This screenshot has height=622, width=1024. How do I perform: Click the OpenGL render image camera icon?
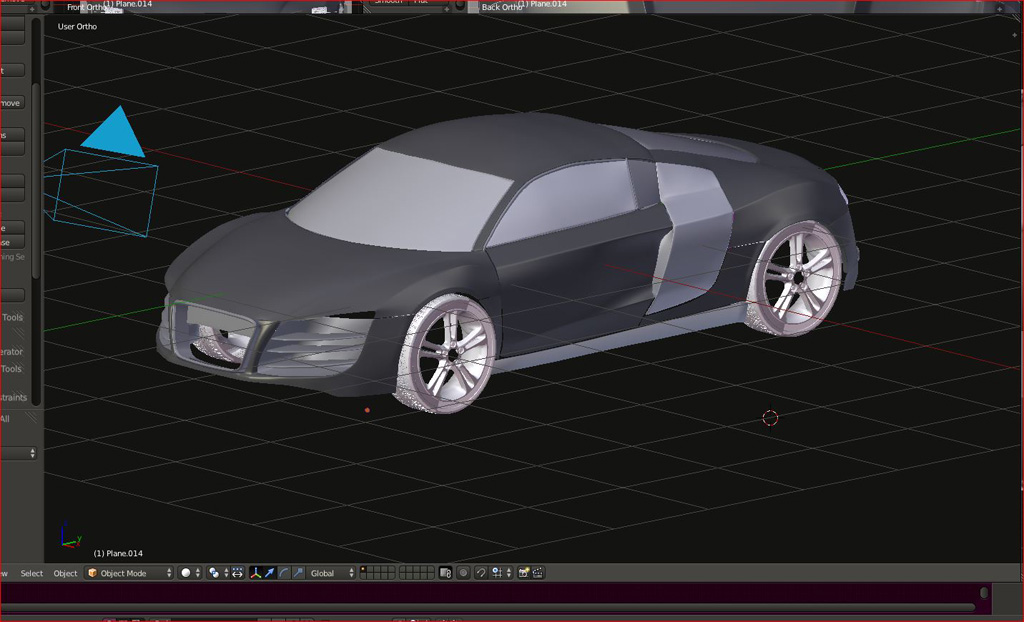[524, 573]
